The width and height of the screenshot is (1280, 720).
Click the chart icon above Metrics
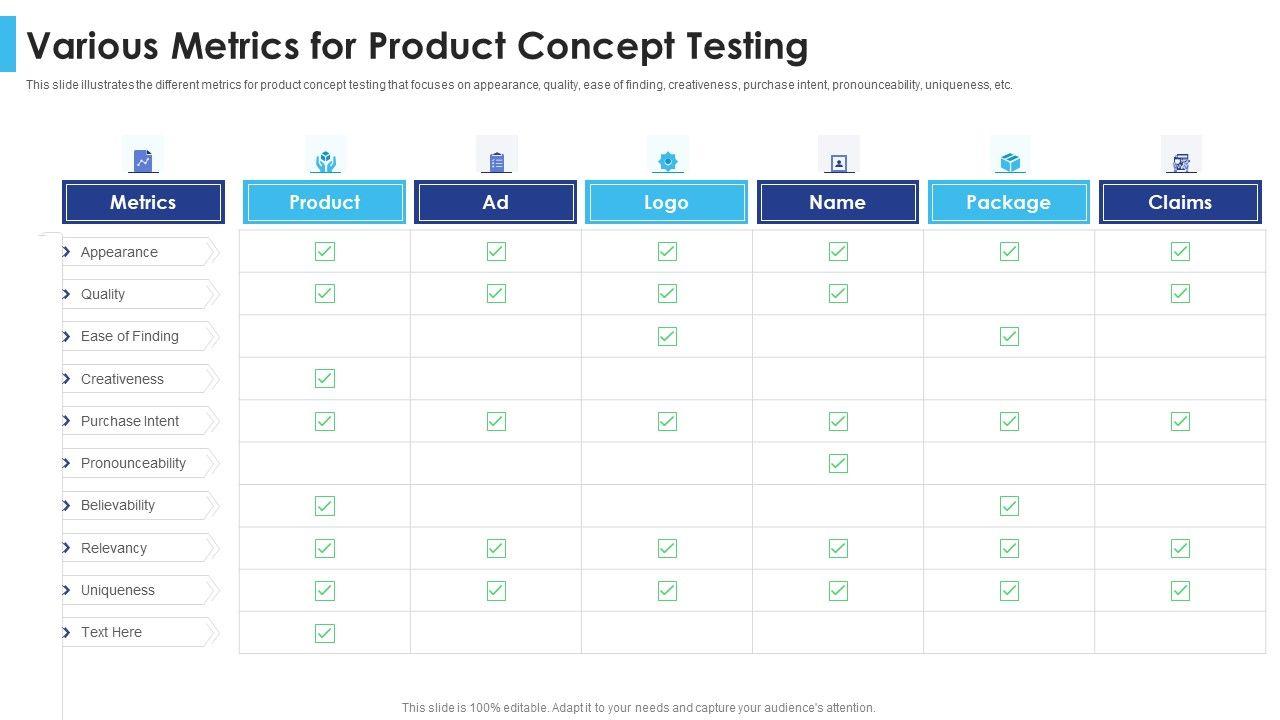click(x=143, y=160)
